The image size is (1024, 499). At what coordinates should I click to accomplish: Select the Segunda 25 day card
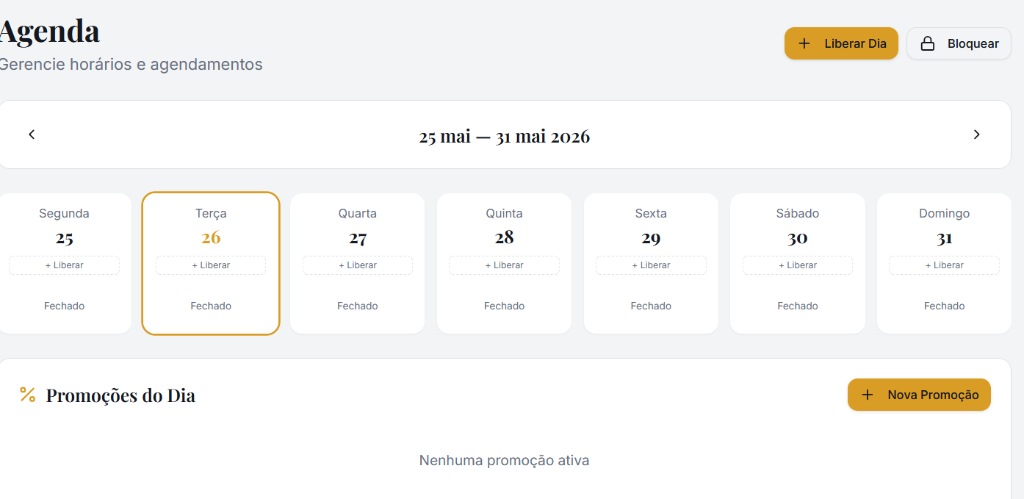coord(64,263)
